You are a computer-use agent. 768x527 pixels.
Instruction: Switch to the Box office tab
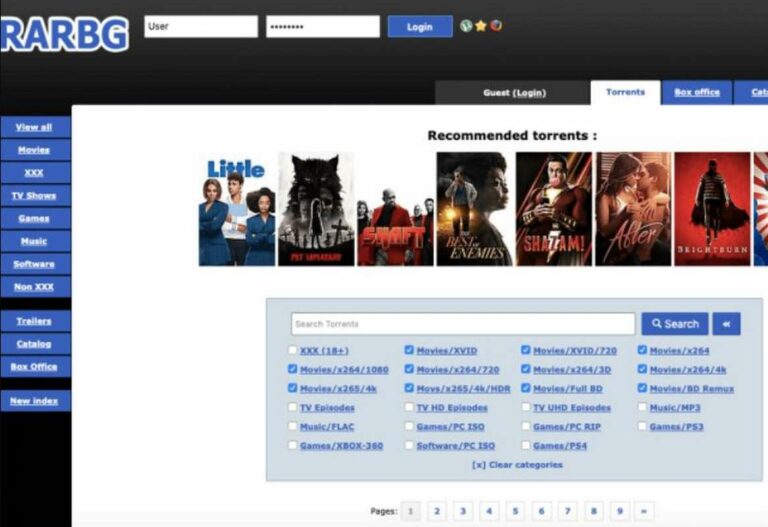click(x=696, y=93)
